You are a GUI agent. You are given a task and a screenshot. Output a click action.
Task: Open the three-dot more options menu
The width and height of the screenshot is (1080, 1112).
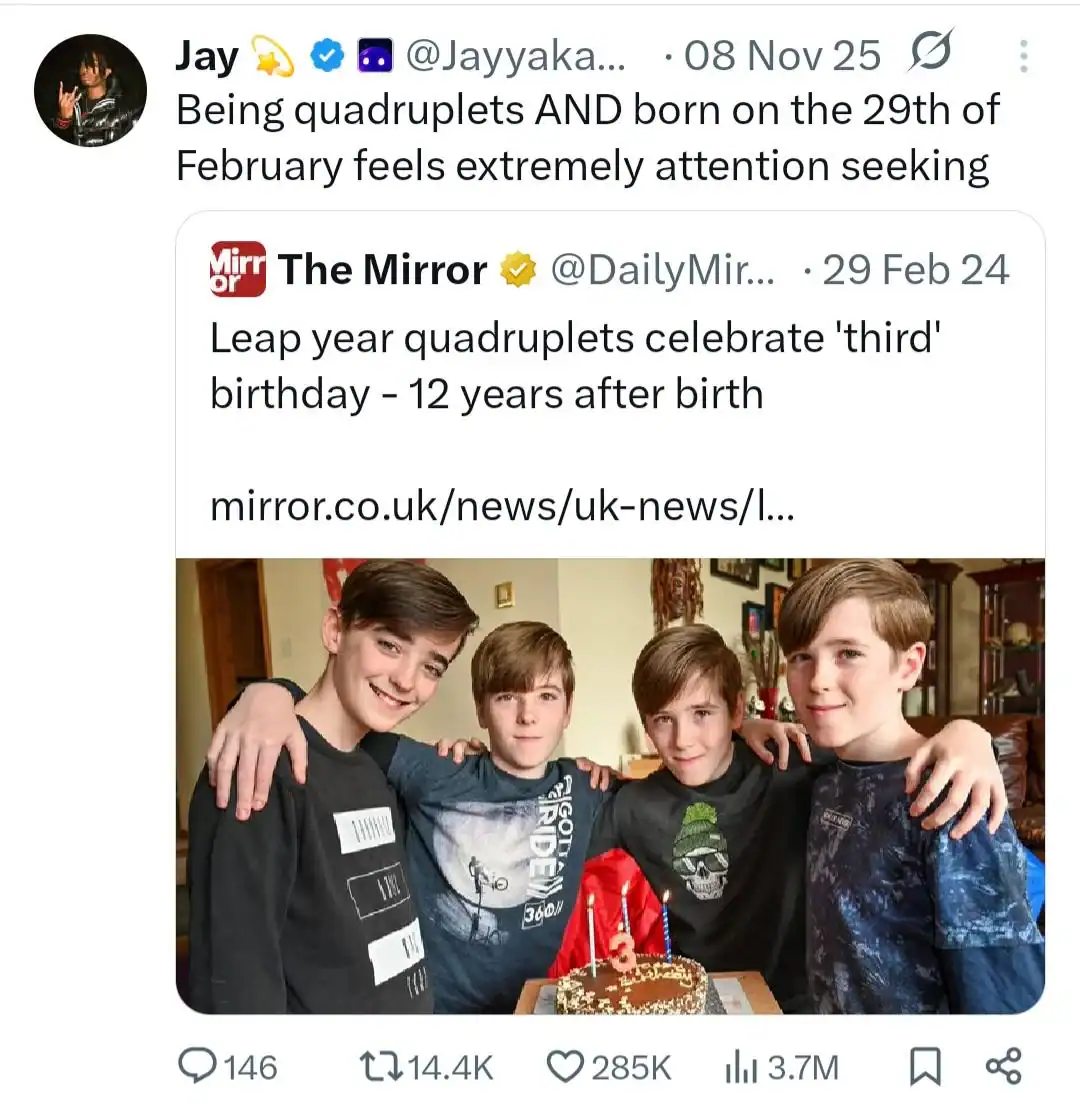click(x=1022, y=57)
